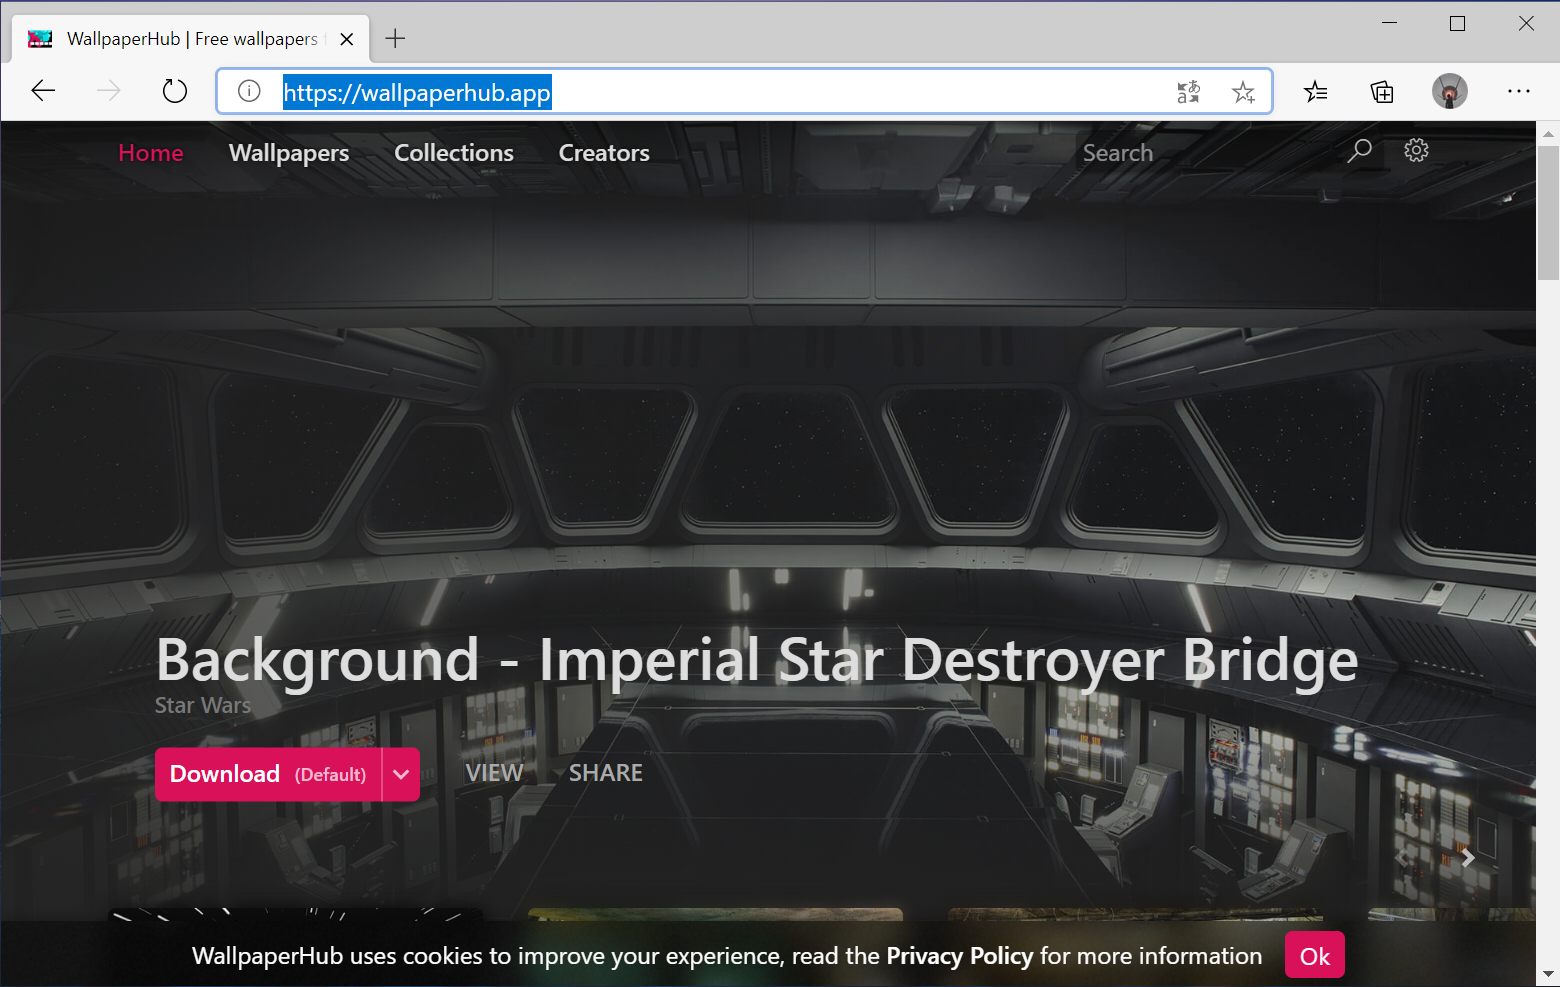Expand the Download resolution dropdown arrow

[401, 775]
